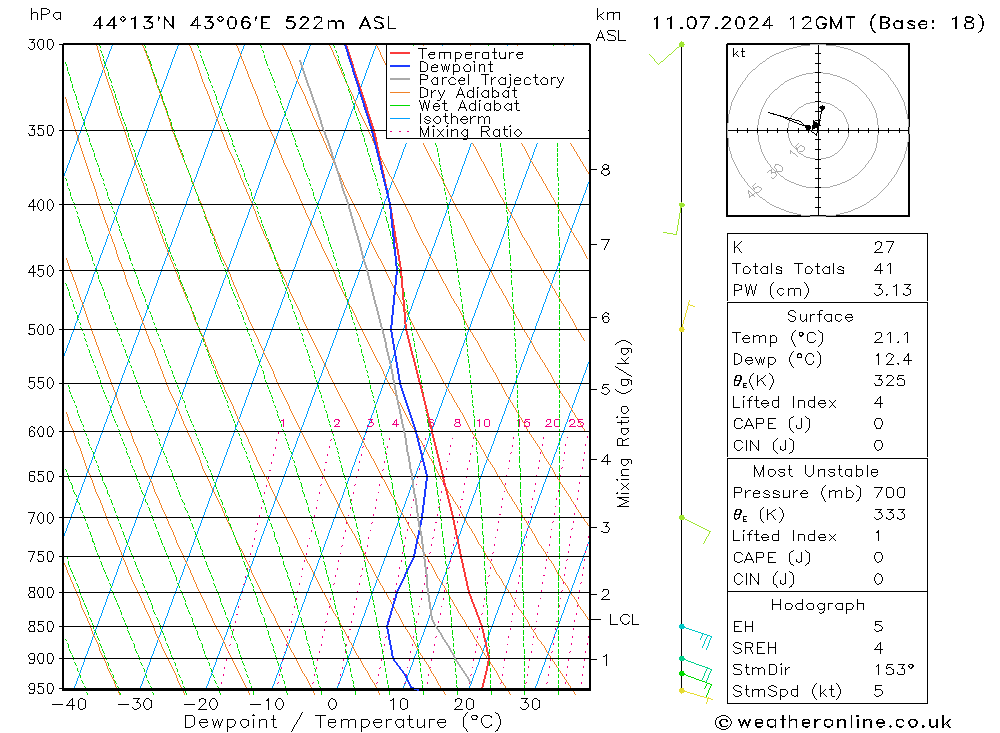Click the 45 ring label in hodograph

(x=754, y=189)
